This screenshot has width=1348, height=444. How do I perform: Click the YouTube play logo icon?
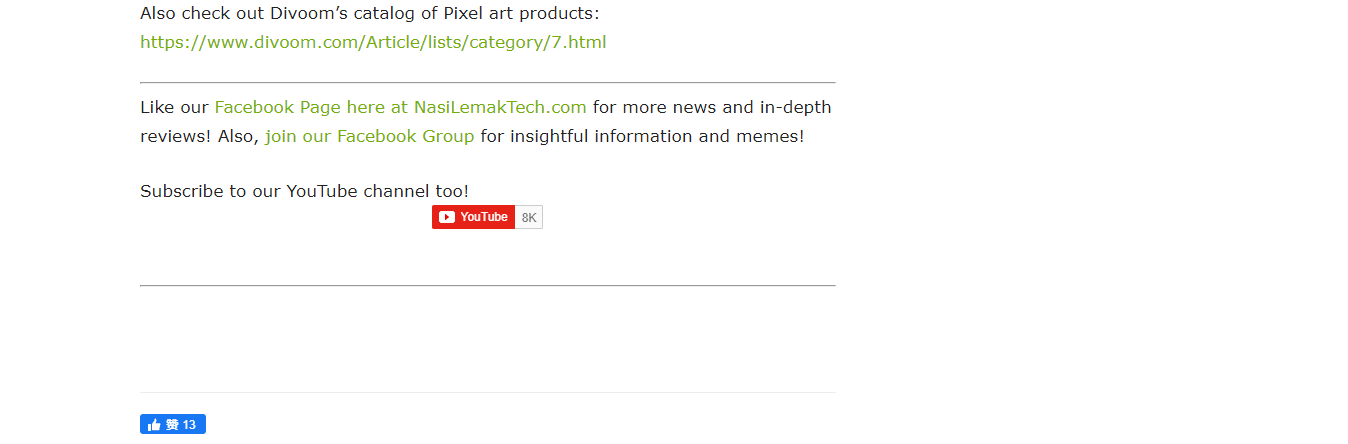click(x=447, y=217)
